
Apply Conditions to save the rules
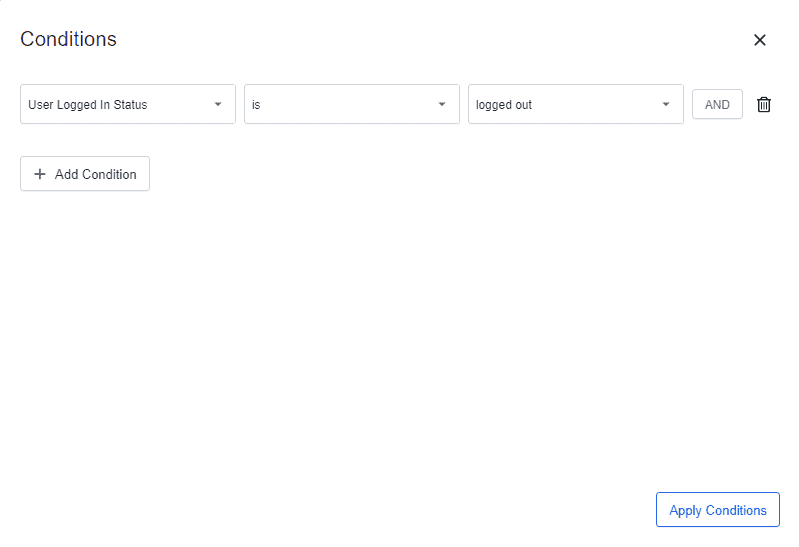point(717,510)
